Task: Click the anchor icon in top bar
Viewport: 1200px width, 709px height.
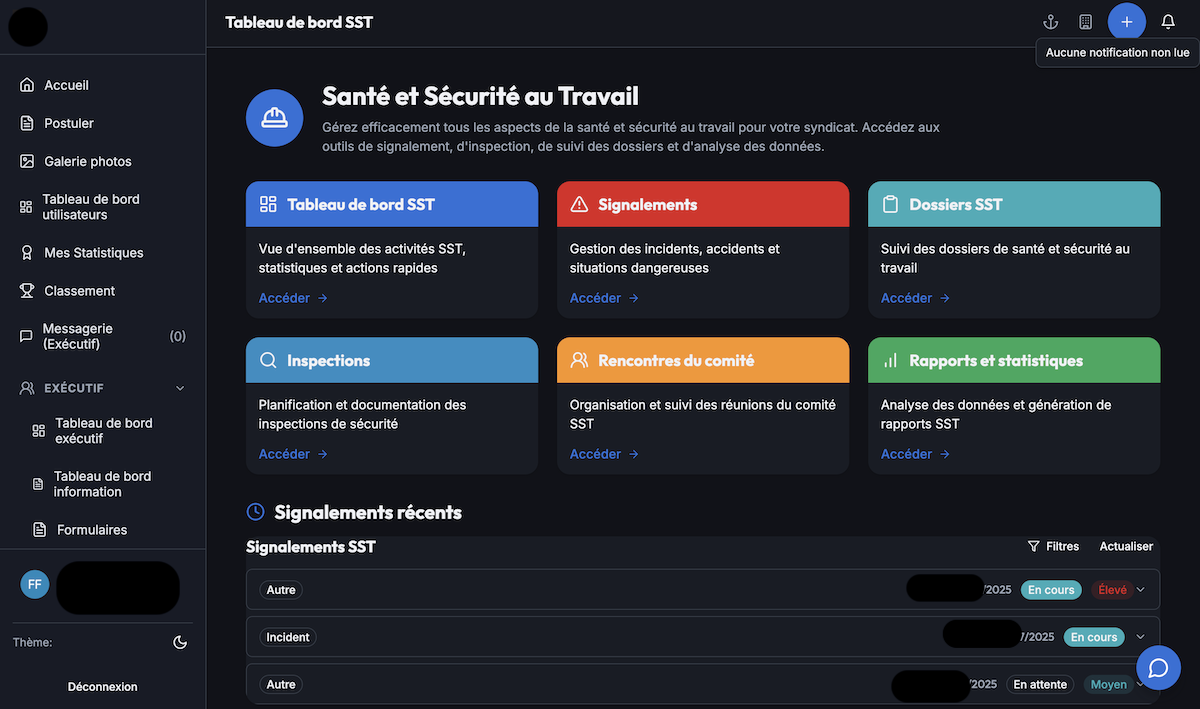Action: (x=1050, y=22)
